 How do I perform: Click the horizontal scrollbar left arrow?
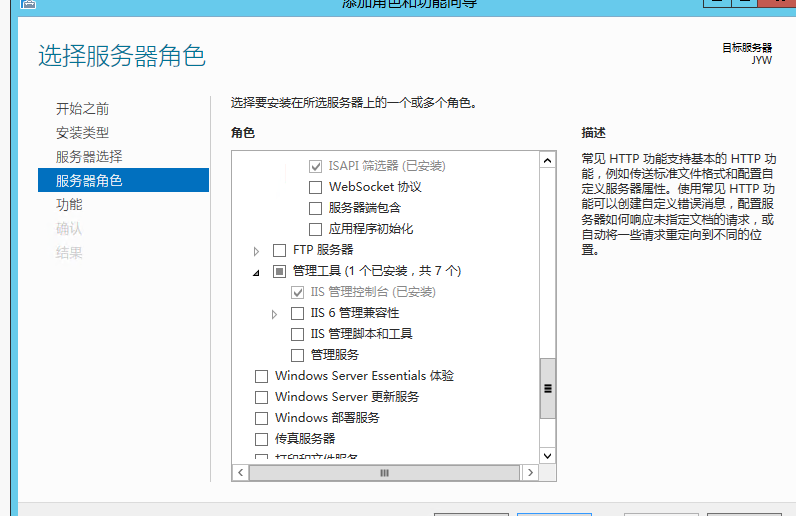240,471
